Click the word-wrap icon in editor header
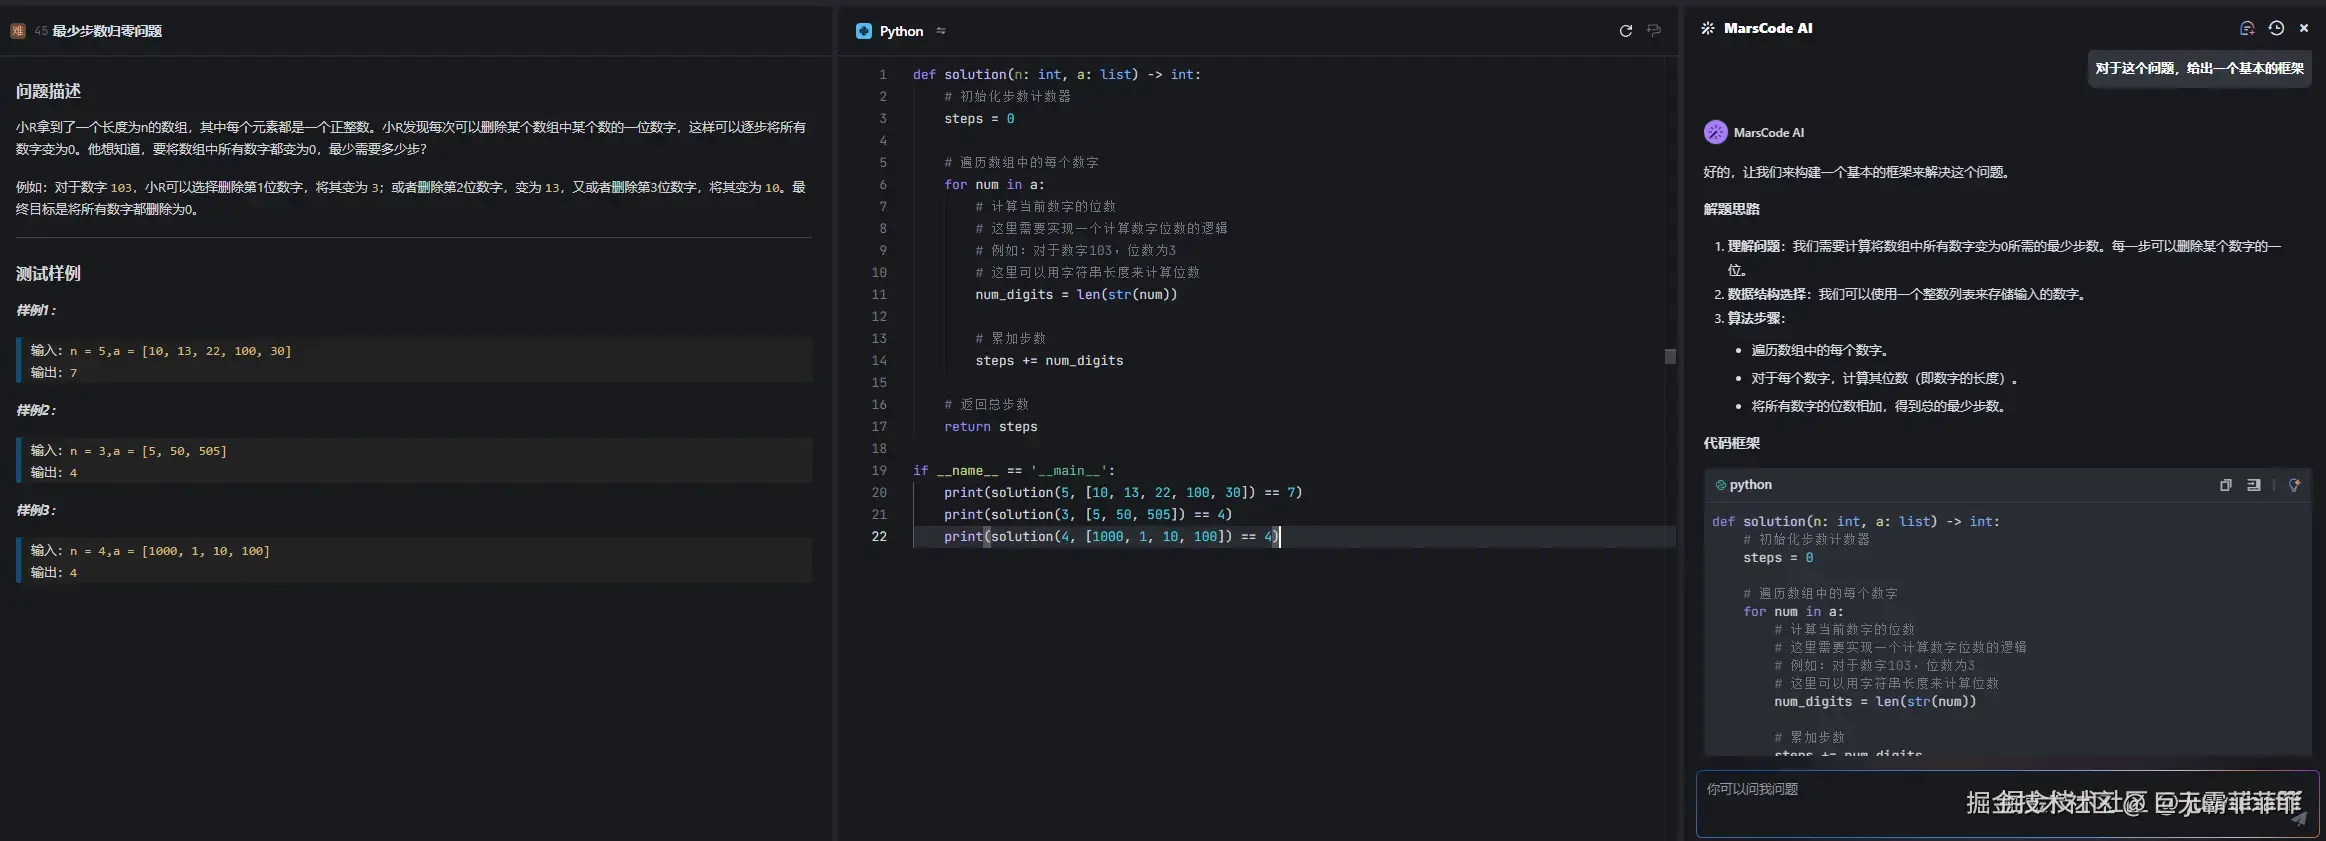This screenshot has height=841, width=2326. click(x=1654, y=31)
